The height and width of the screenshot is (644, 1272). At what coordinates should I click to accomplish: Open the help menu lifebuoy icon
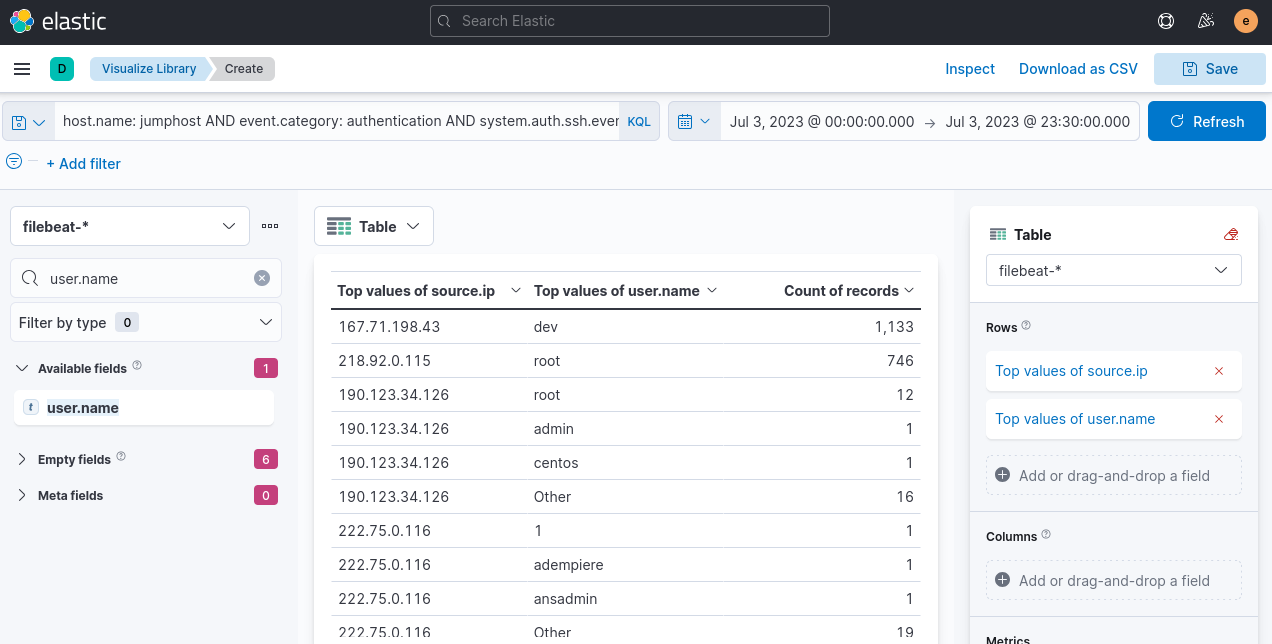tap(1165, 21)
